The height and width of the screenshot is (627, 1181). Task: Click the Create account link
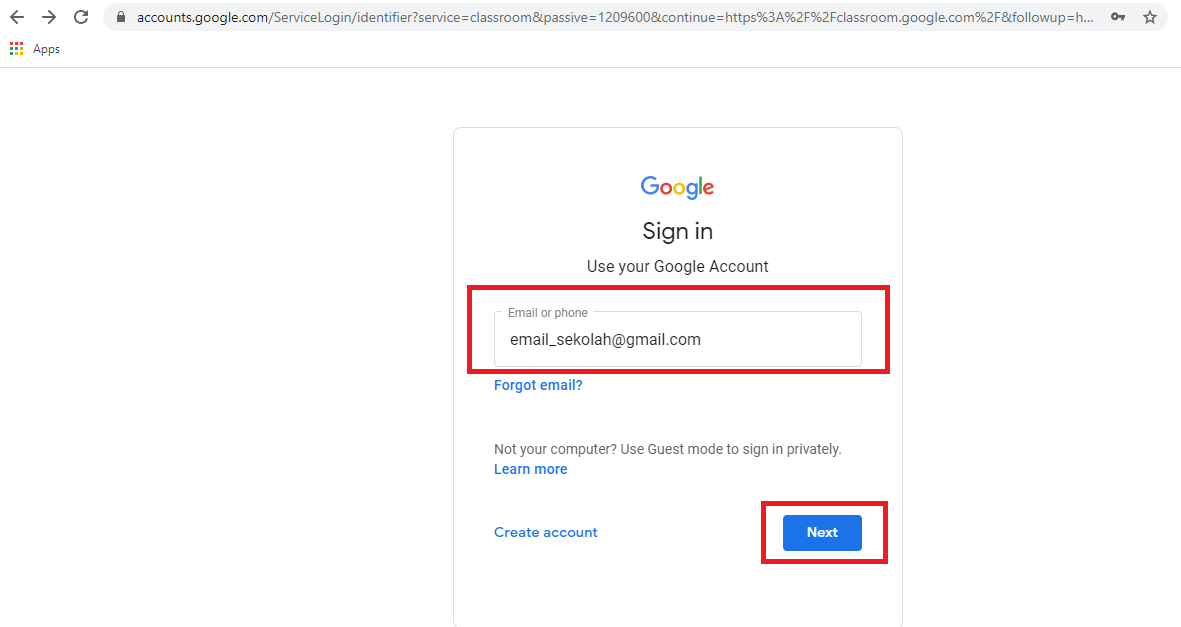pos(546,532)
